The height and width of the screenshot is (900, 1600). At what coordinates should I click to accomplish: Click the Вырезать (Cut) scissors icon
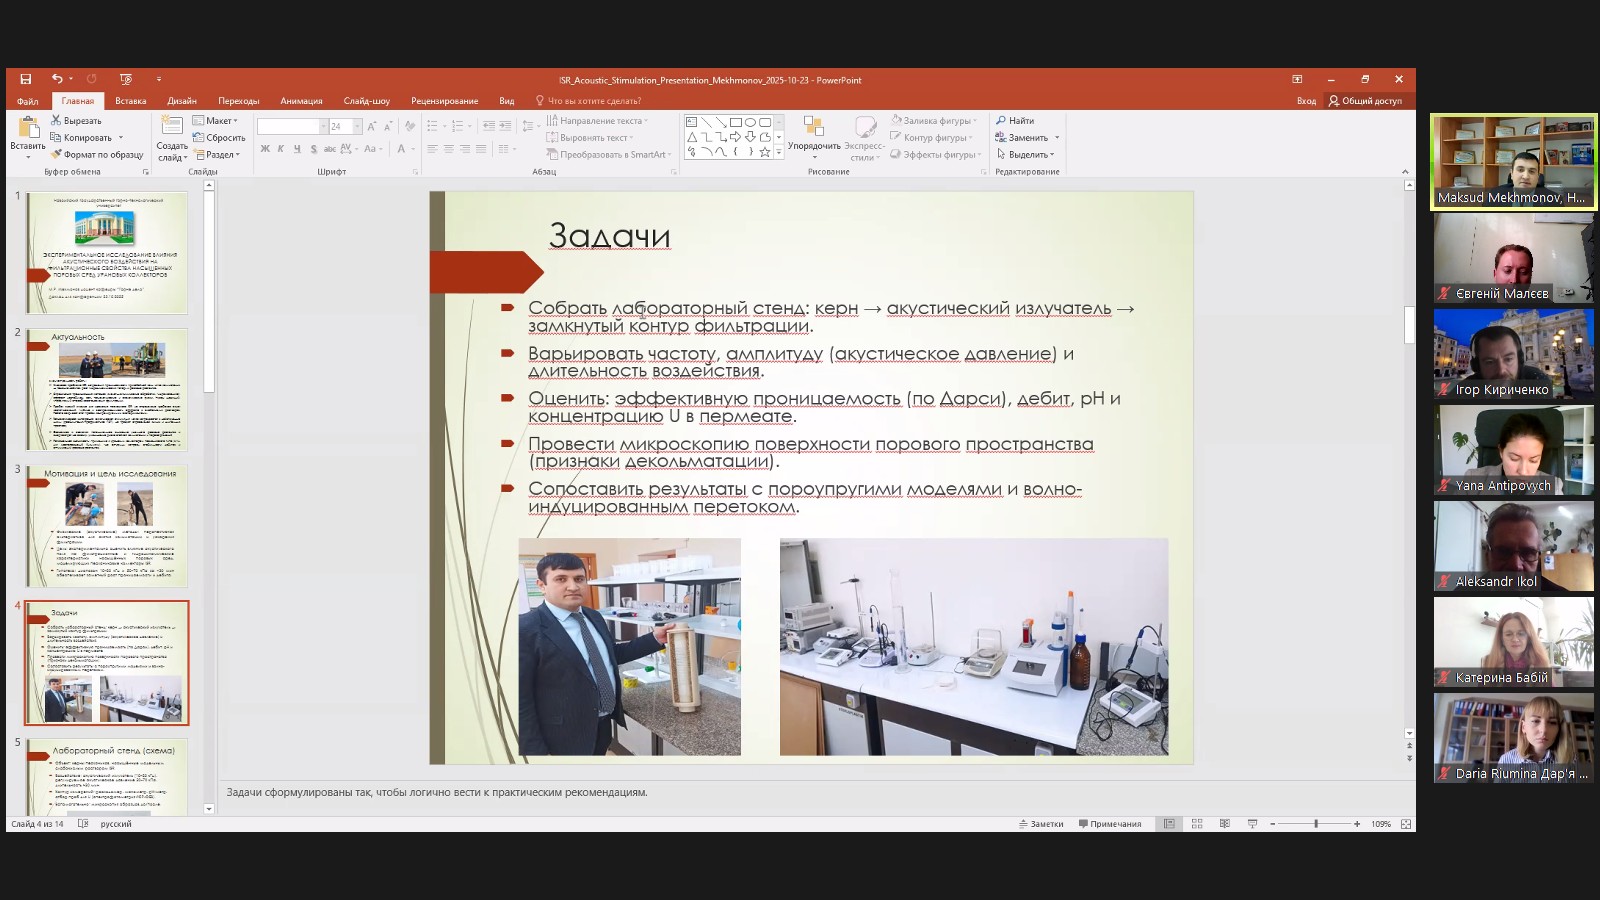[57, 121]
